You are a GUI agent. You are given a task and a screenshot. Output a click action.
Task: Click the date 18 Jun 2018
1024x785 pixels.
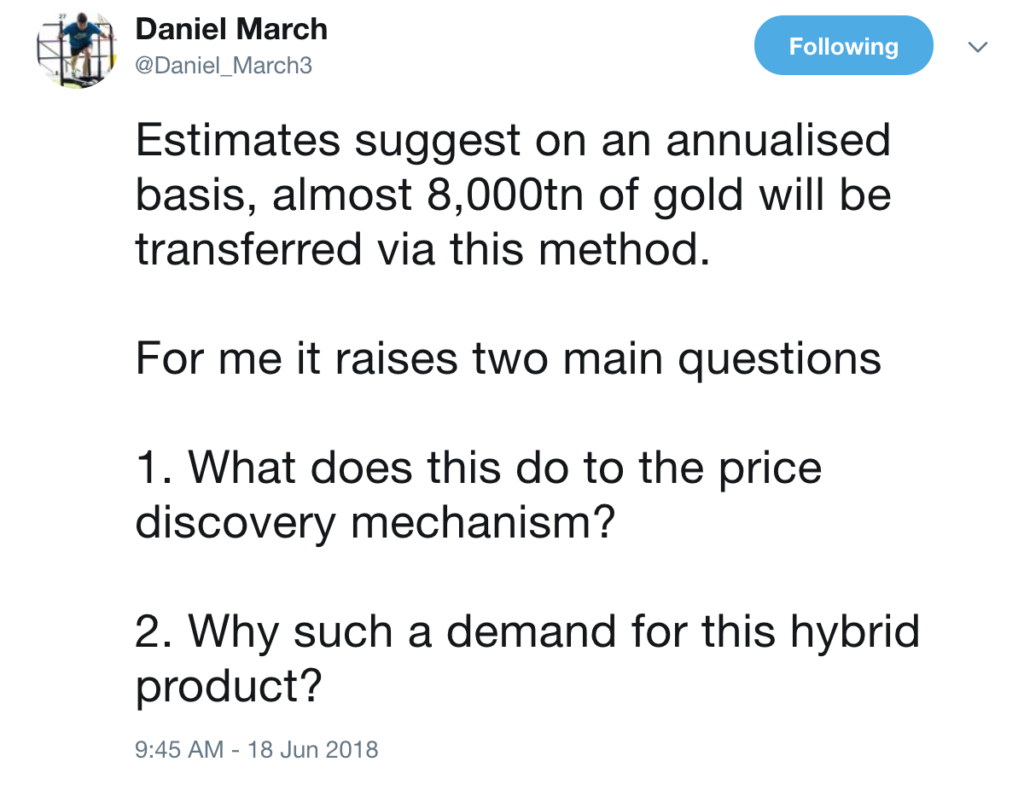[313, 749]
